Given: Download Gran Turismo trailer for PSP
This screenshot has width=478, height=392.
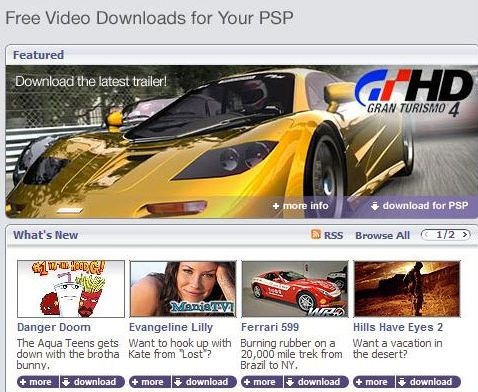Looking at the screenshot, I should coord(419,206).
